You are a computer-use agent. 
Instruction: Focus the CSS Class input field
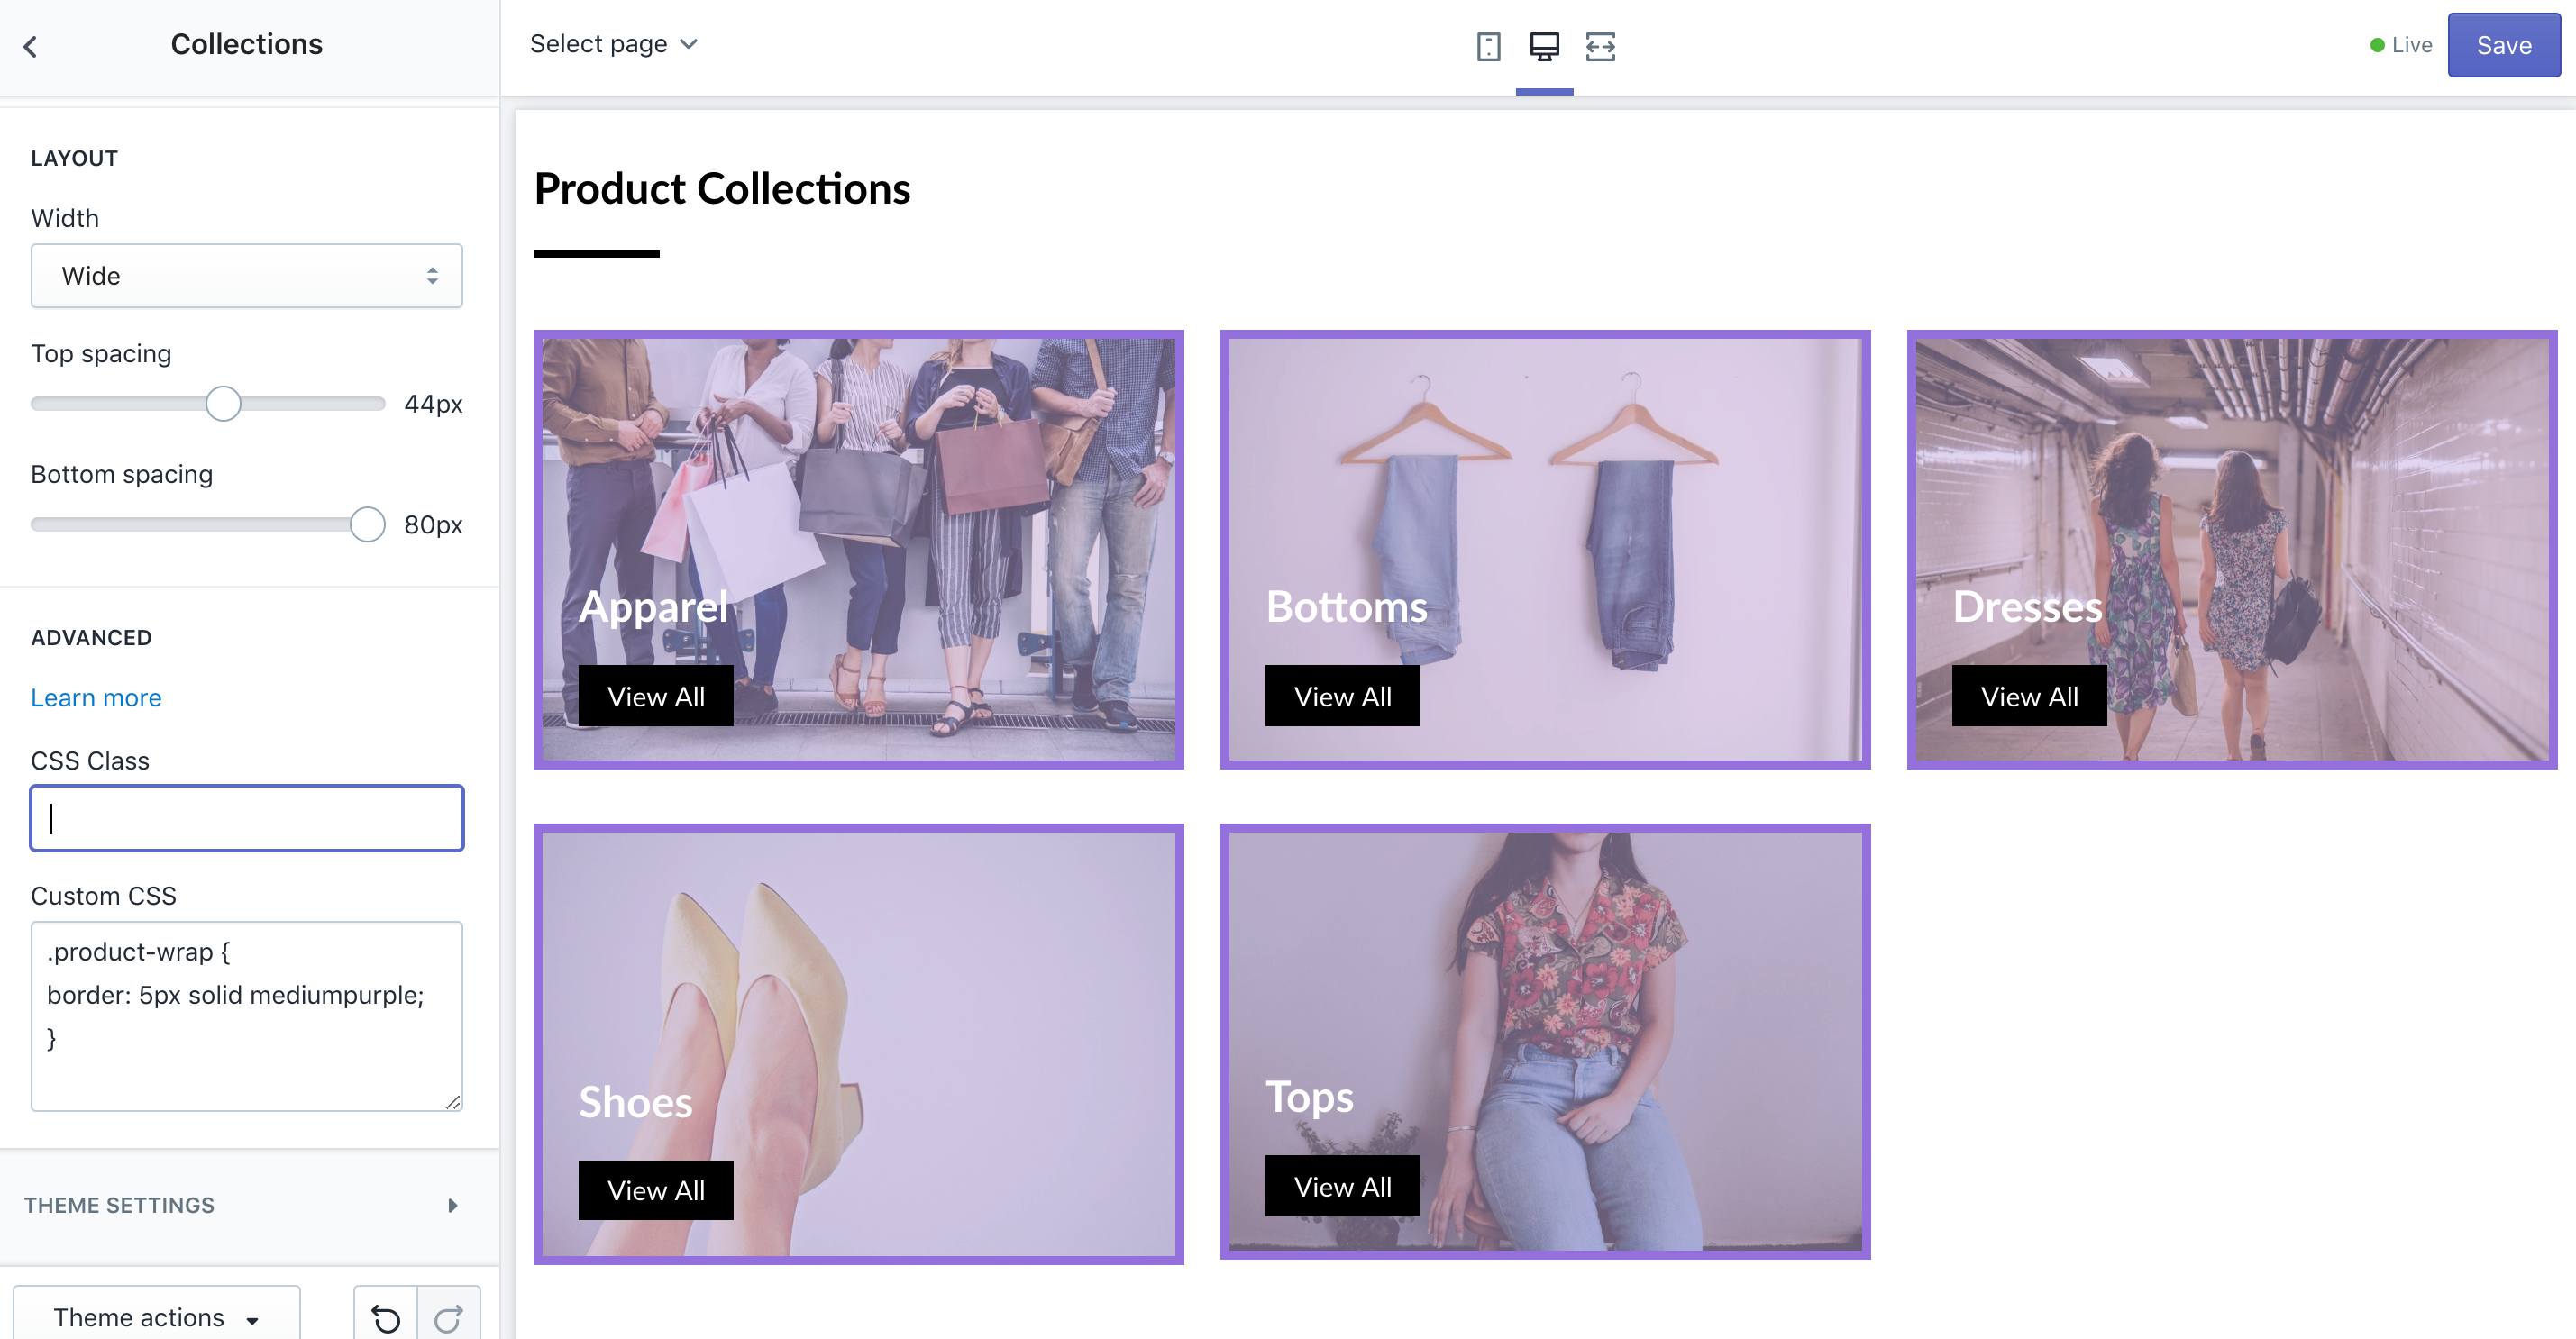tap(246, 818)
